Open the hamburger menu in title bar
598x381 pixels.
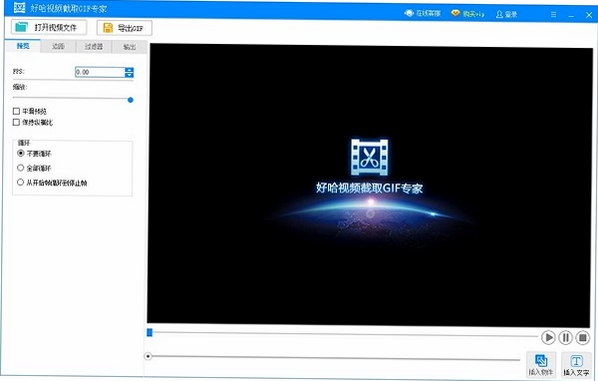click(x=553, y=14)
